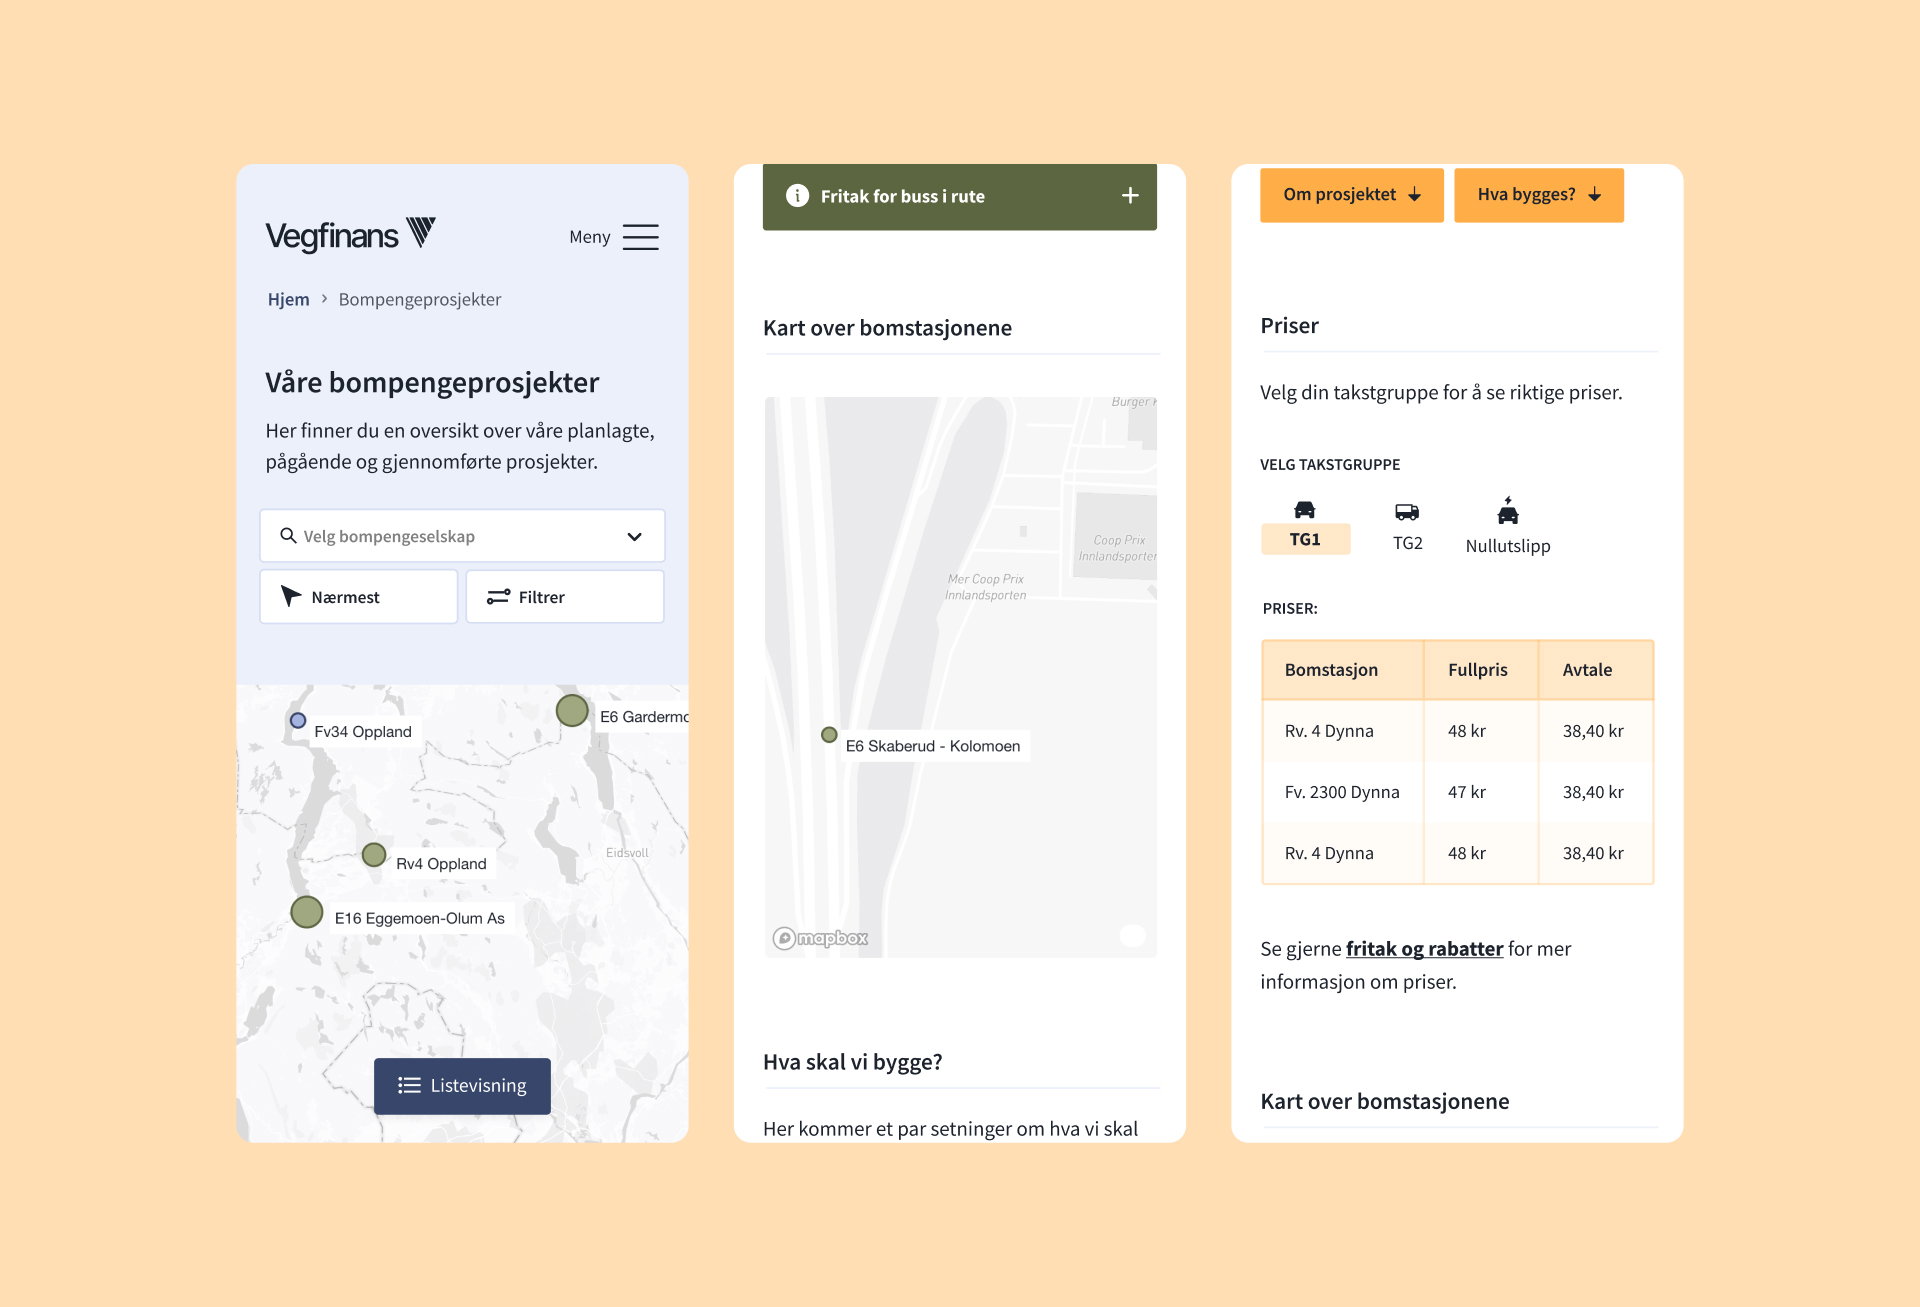The width and height of the screenshot is (1920, 1307).
Task: Click the Fv34 Oppland map marker
Action: (x=298, y=720)
